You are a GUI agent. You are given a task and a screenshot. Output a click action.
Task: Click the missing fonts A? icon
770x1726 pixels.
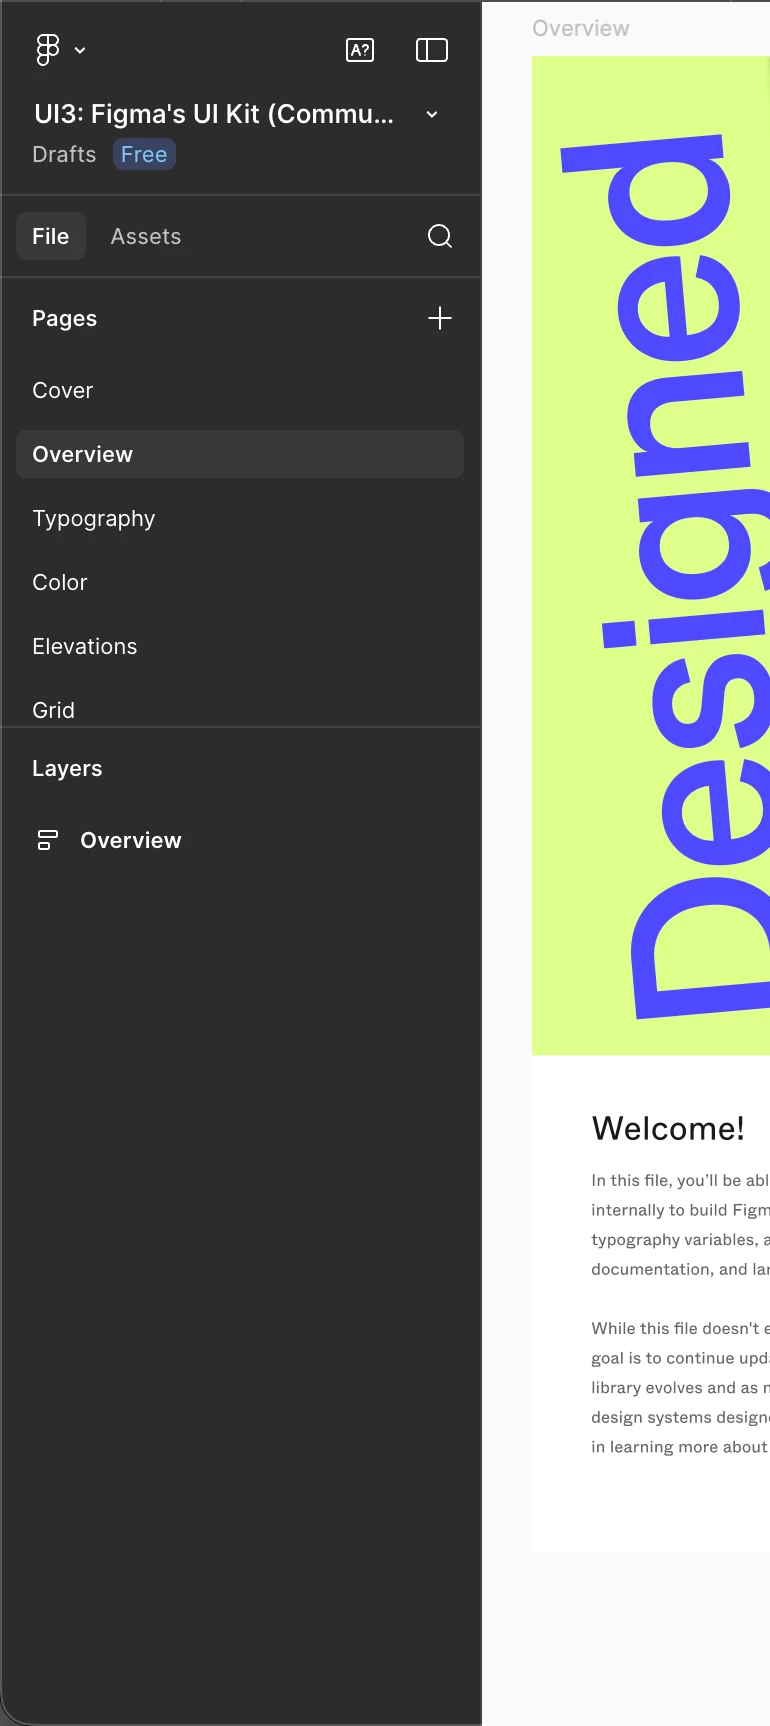[360, 50]
